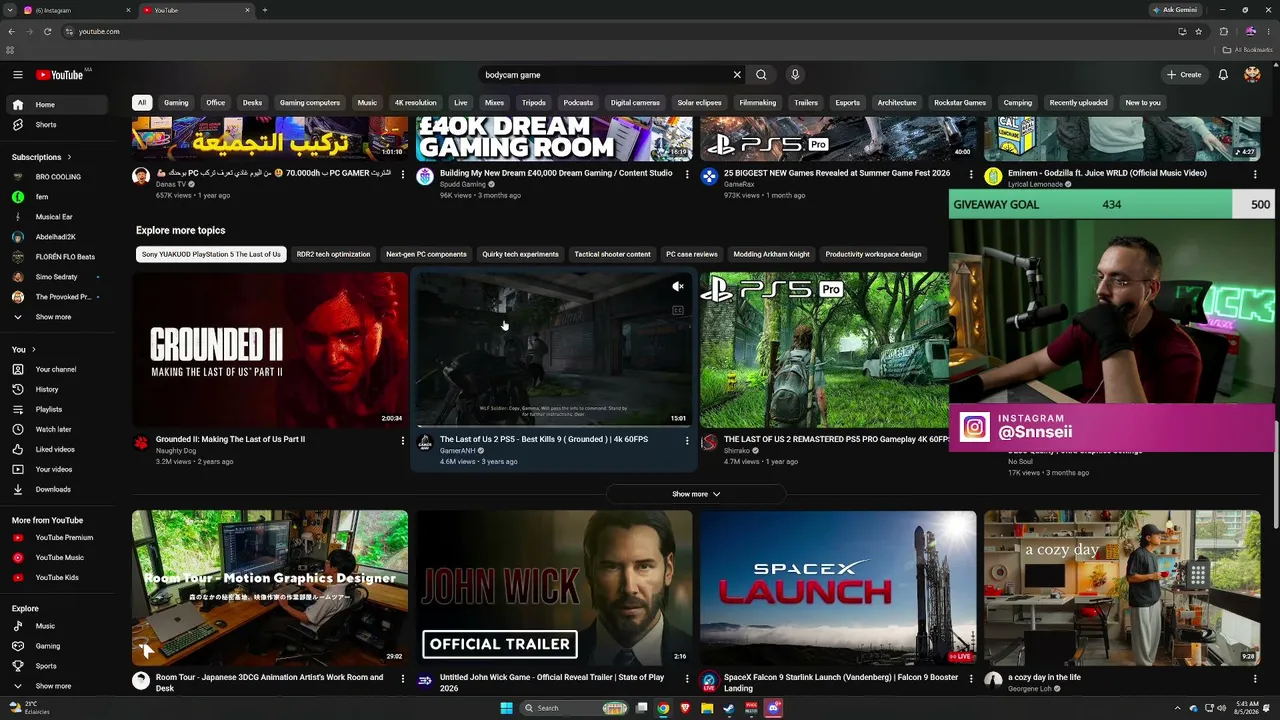Open the Shorts sidebar item
The width and height of the screenshot is (1280, 720).
[58, 125]
